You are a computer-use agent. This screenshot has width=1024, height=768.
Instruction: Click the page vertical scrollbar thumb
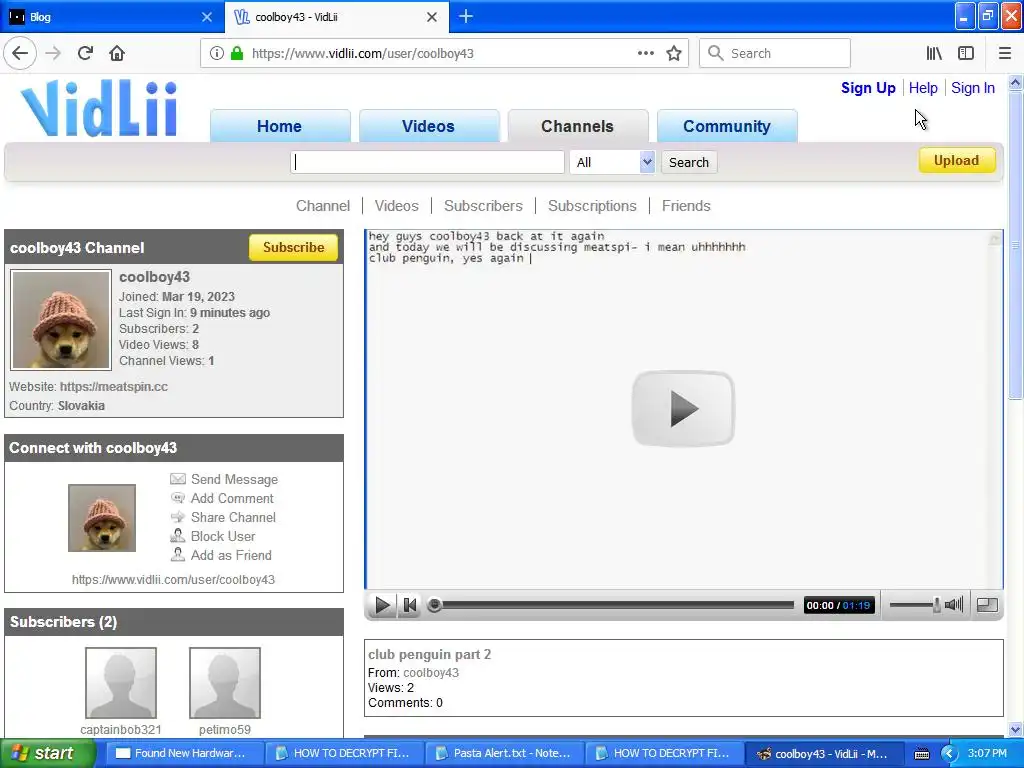(1016, 246)
